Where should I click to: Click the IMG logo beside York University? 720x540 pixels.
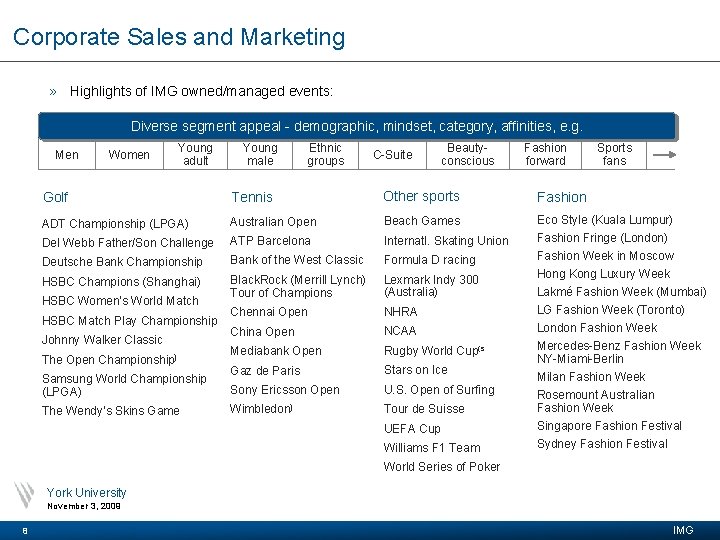(24, 495)
